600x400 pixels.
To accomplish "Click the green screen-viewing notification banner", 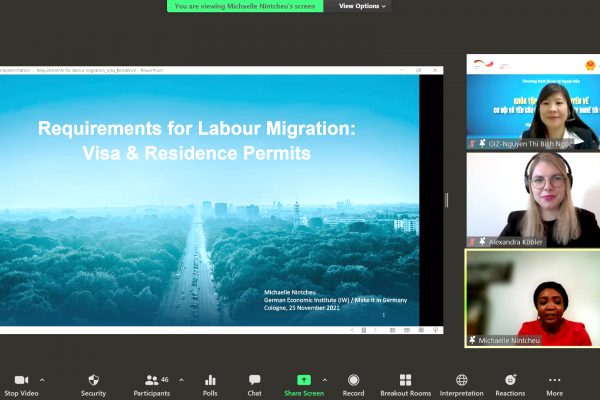I will coord(246,6).
